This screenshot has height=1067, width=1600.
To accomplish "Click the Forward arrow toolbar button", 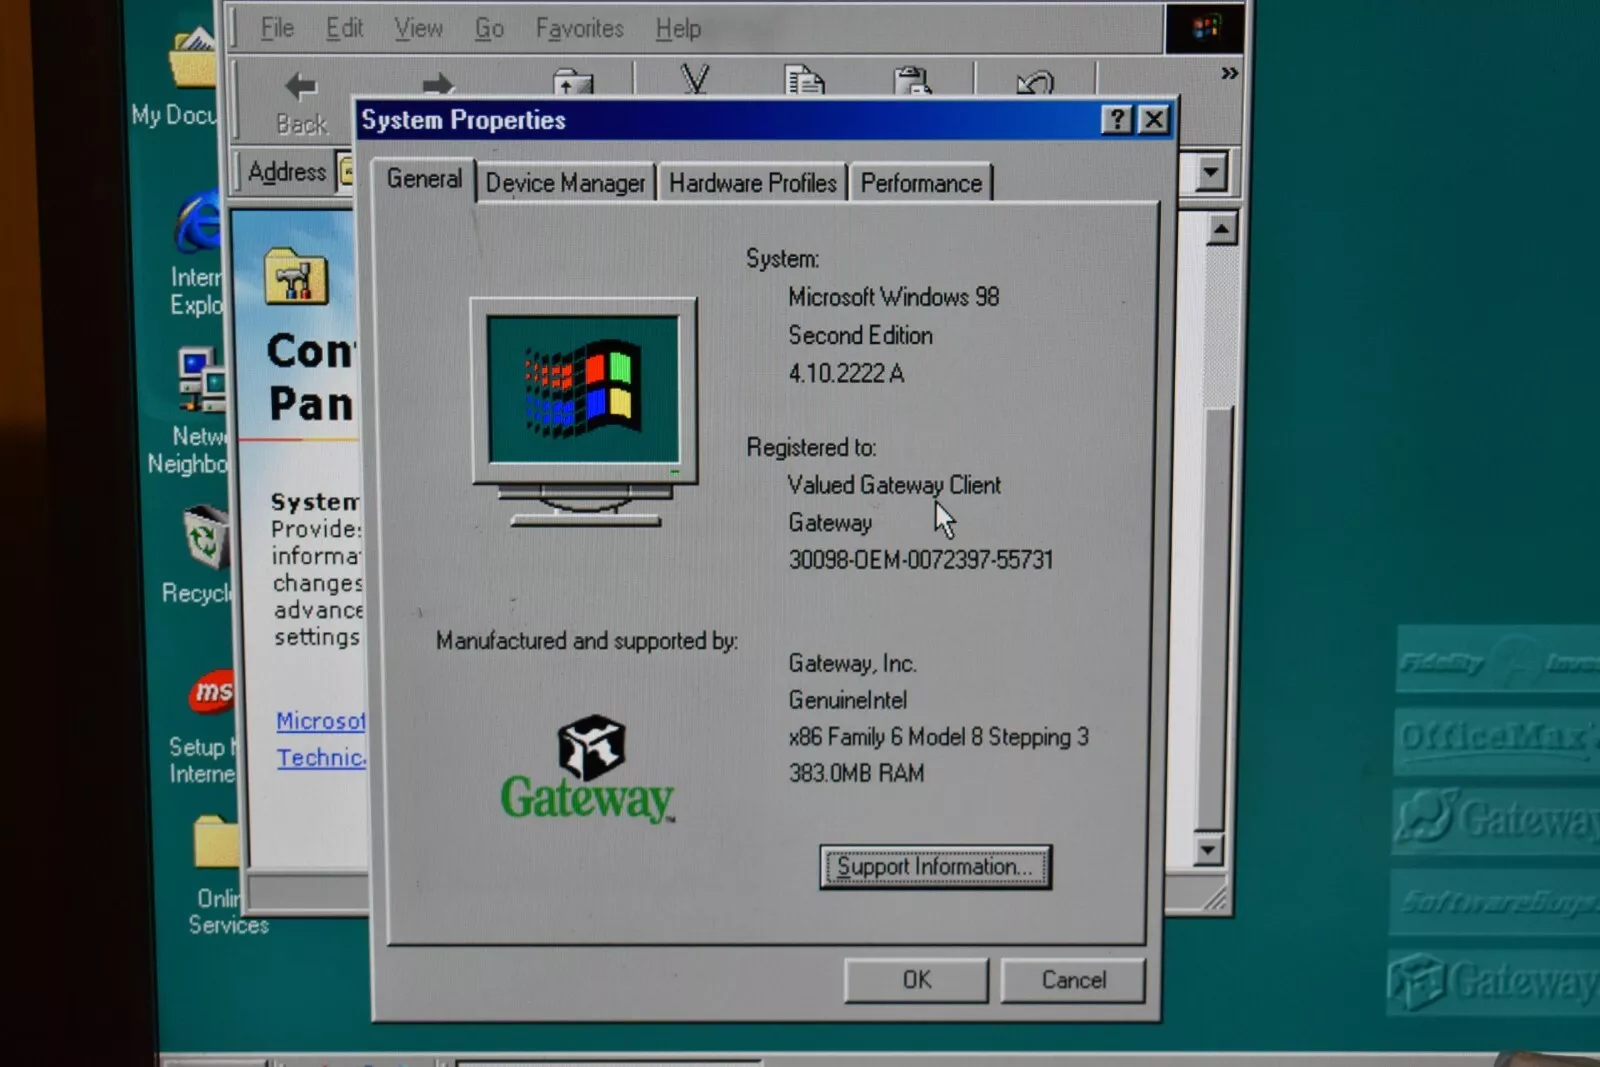I will [x=438, y=84].
